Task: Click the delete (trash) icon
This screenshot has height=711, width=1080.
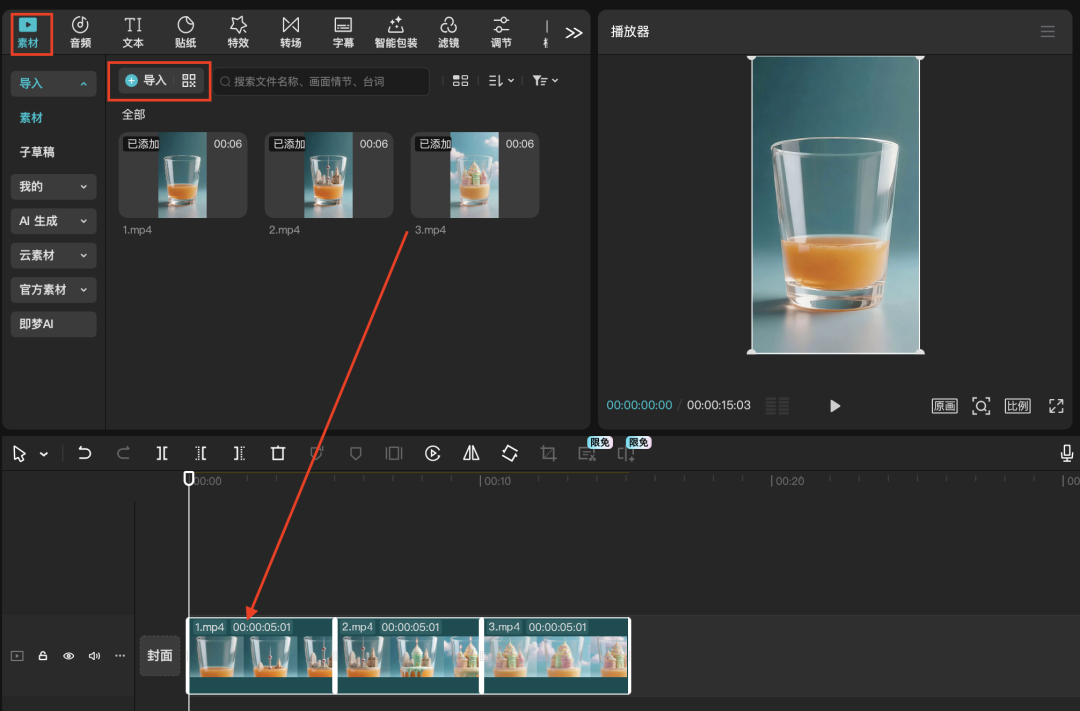Action: point(278,453)
